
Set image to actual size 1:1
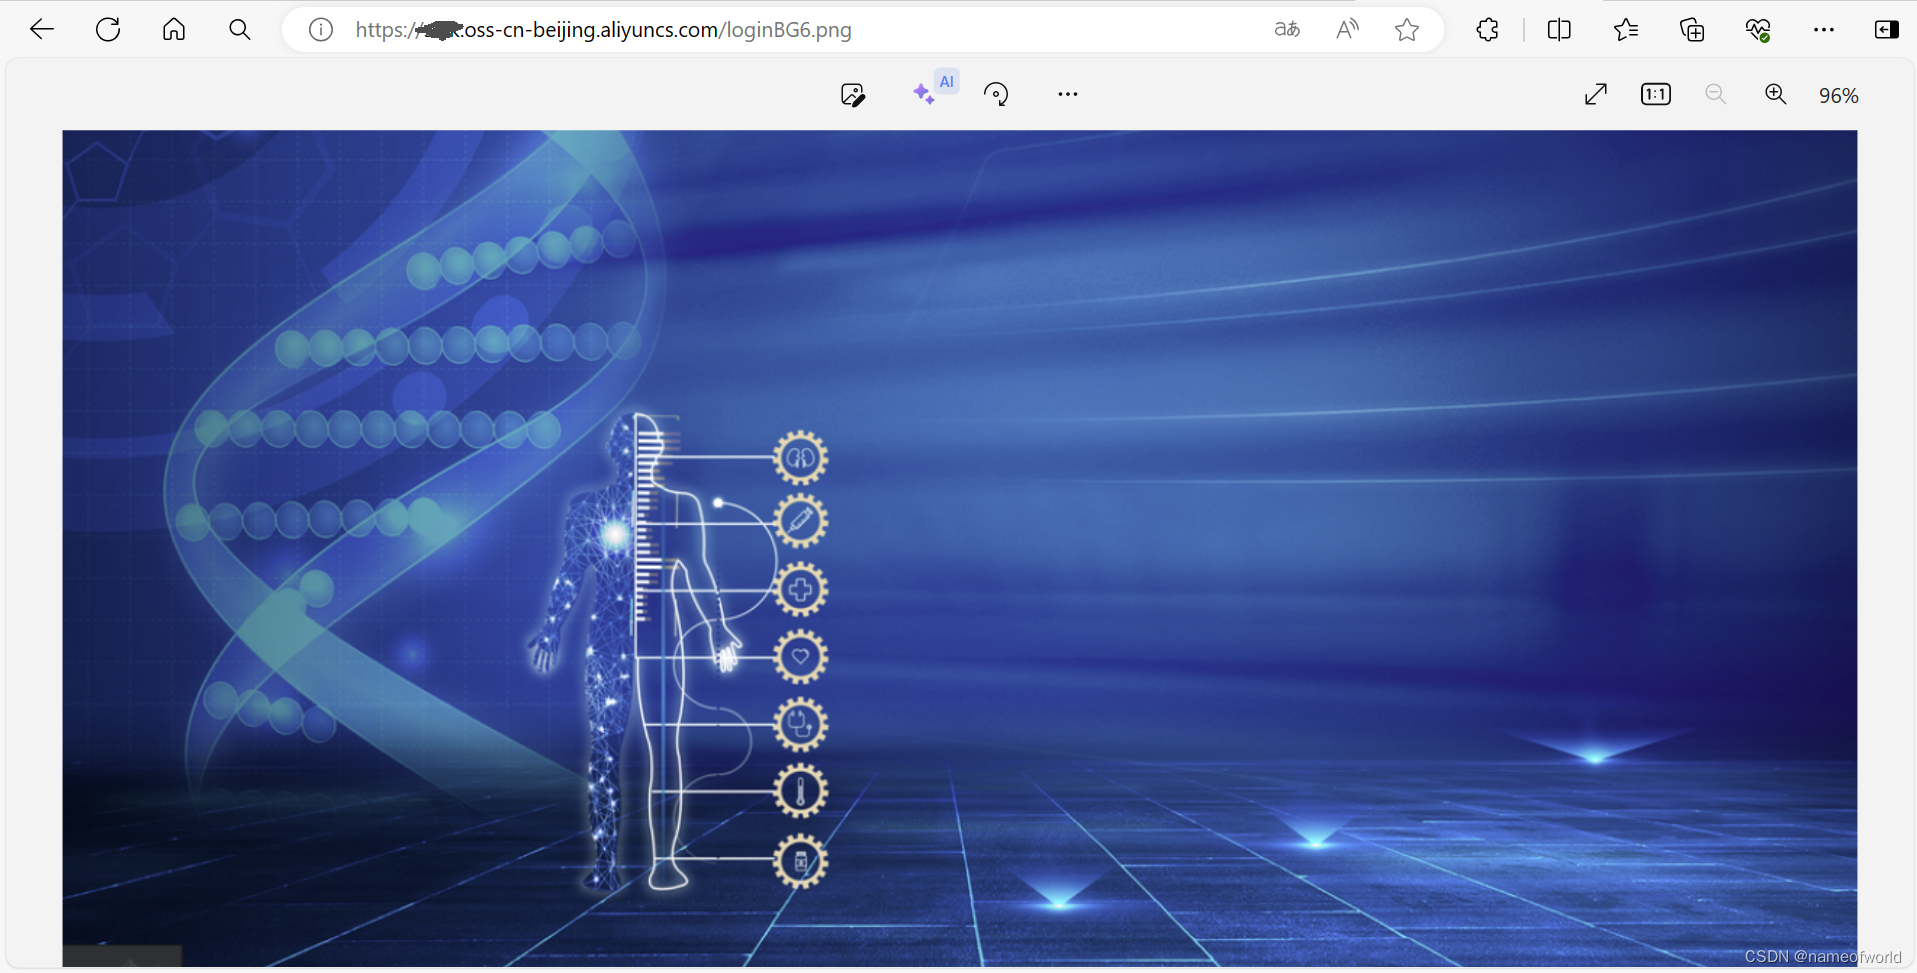1656,94
